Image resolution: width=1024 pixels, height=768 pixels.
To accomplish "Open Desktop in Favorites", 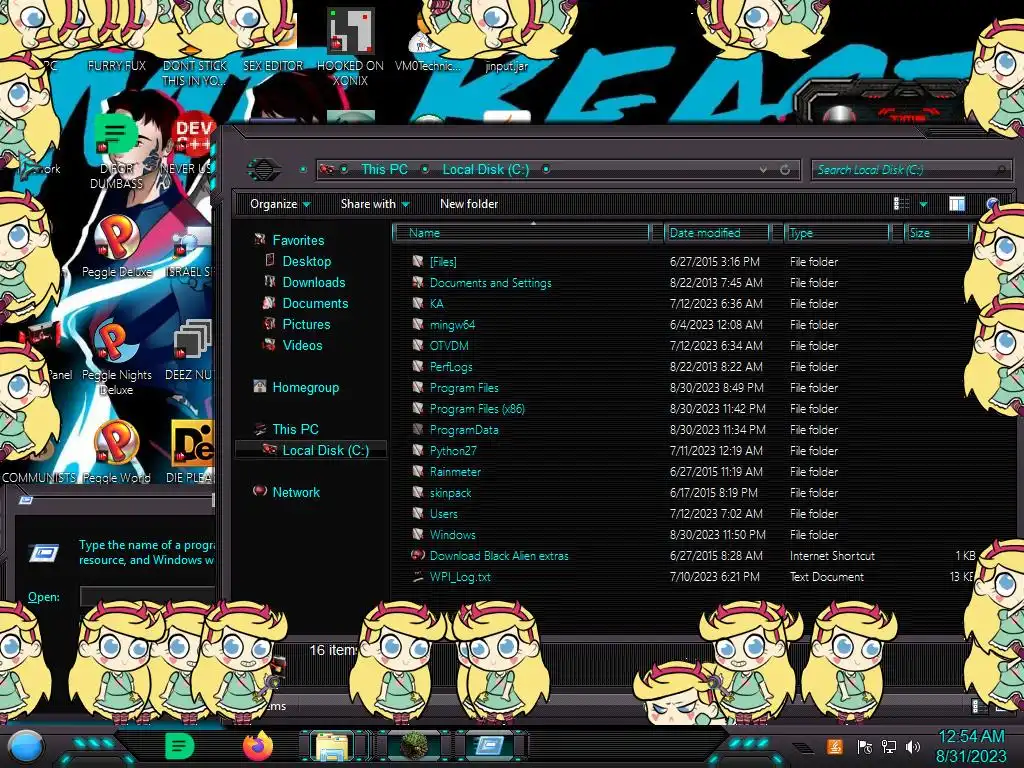I will point(306,261).
